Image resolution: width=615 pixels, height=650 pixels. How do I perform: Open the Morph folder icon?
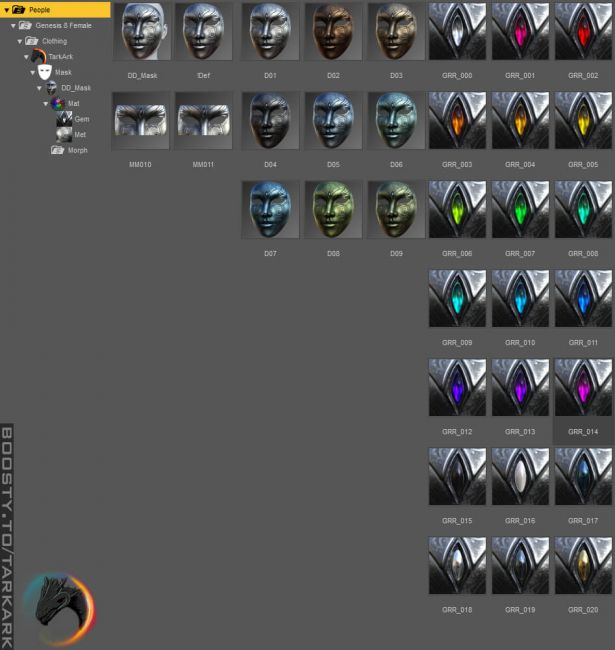tap(58, 150)
